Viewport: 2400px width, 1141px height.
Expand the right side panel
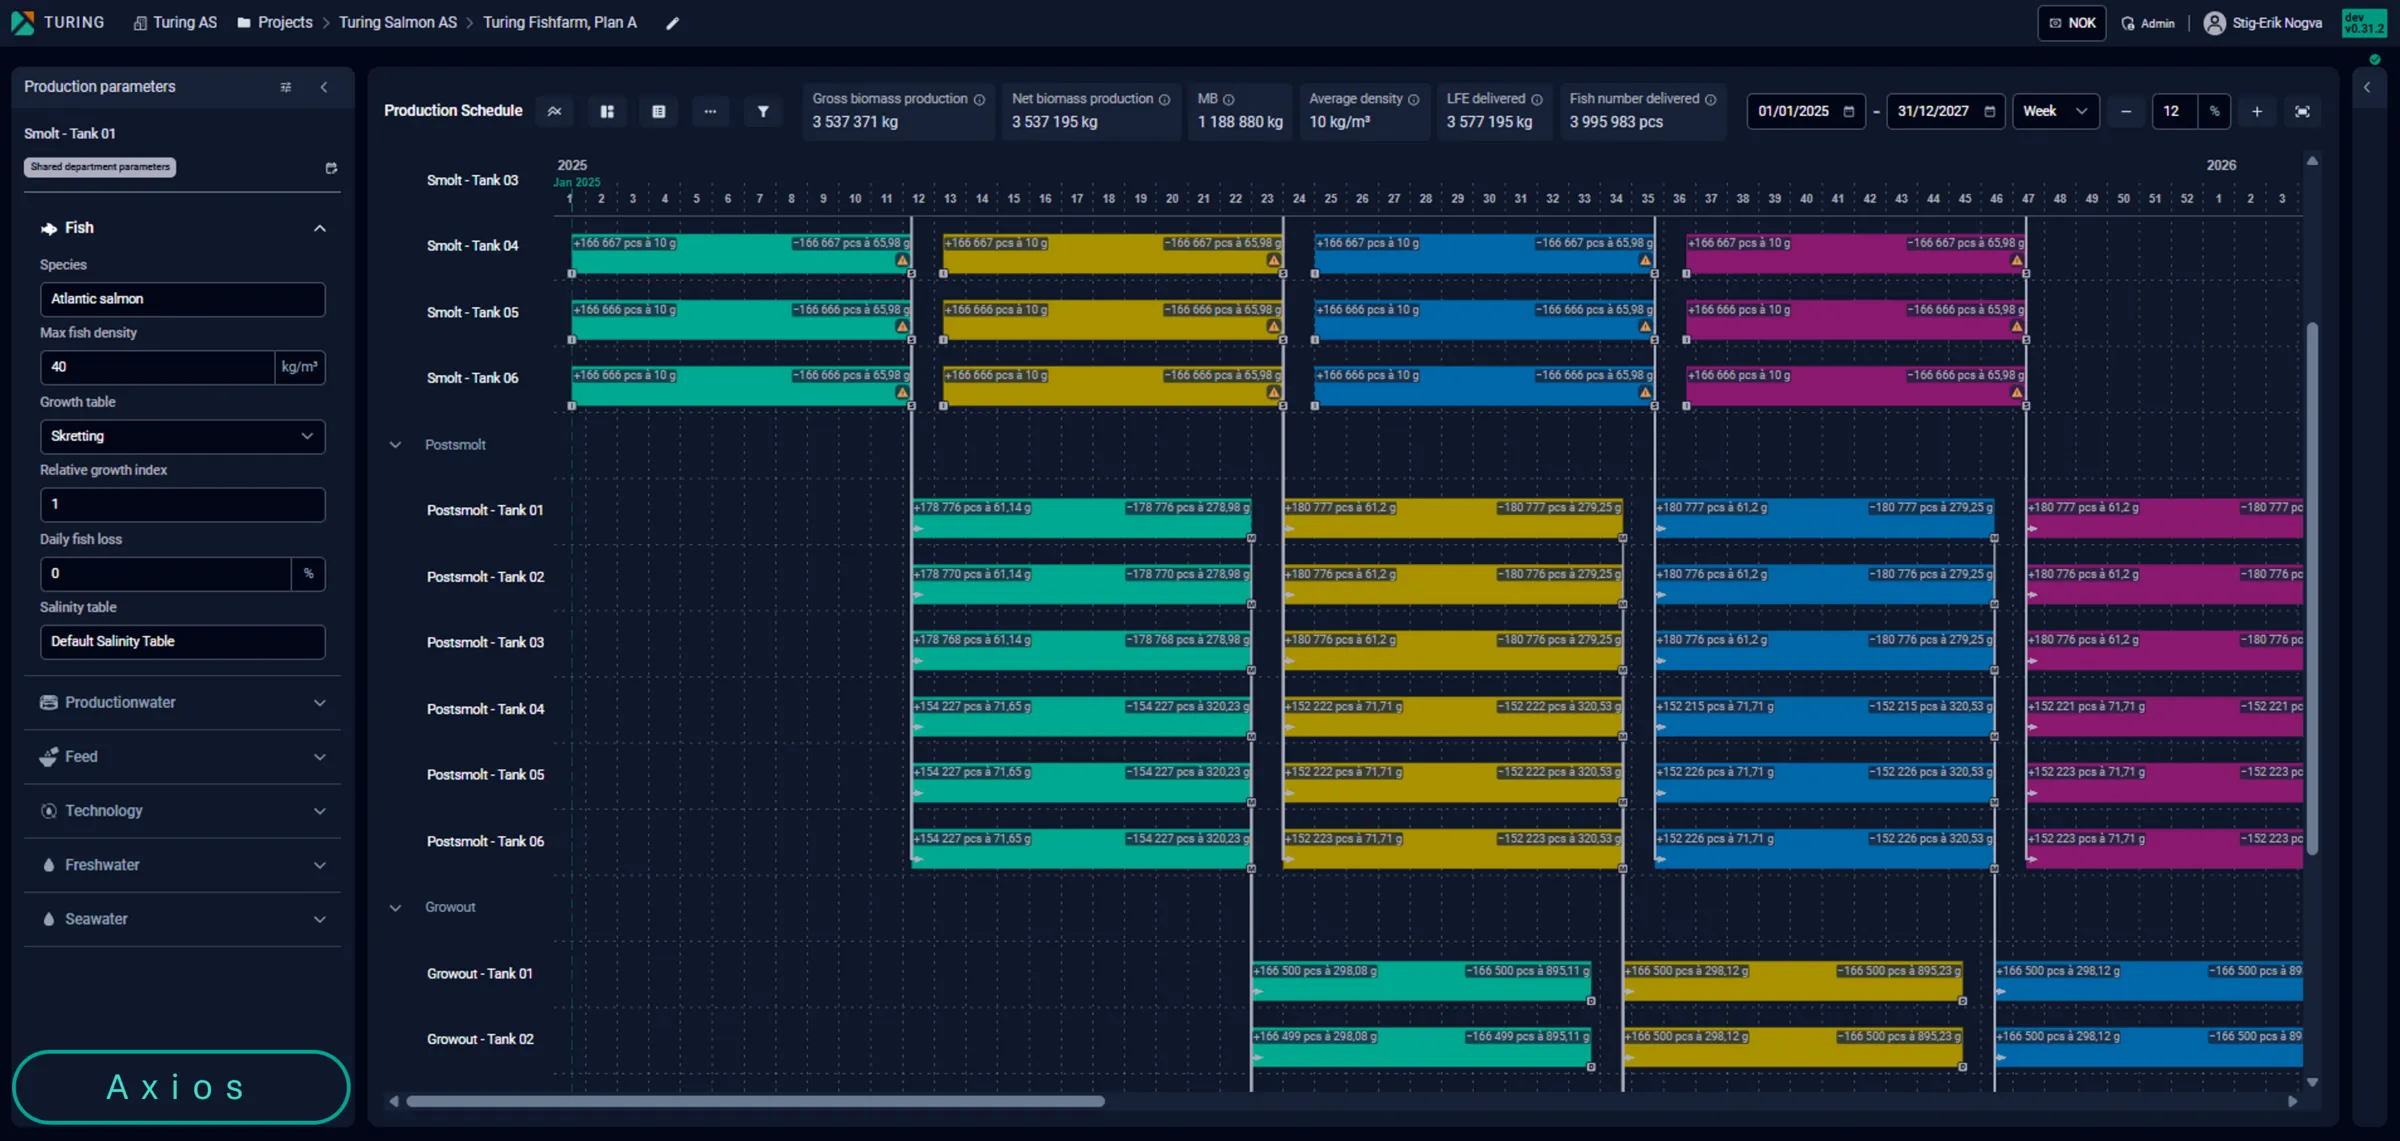click(x=2367, y=87)
